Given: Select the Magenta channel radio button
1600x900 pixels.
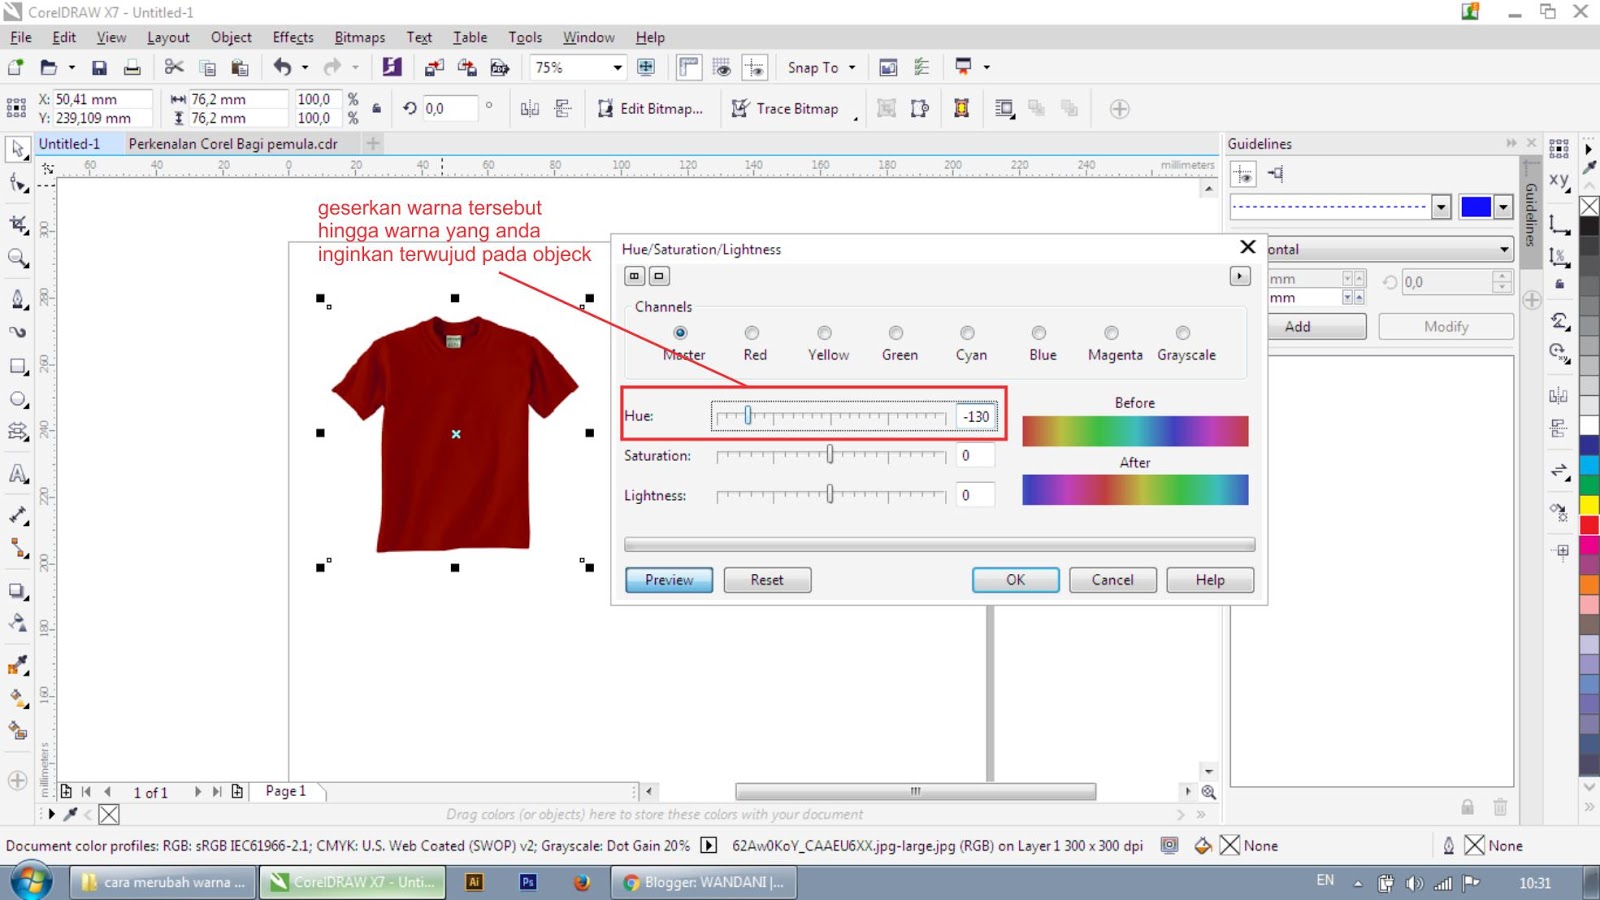Looking at the screenshot, I should (x=1111, y=333).
